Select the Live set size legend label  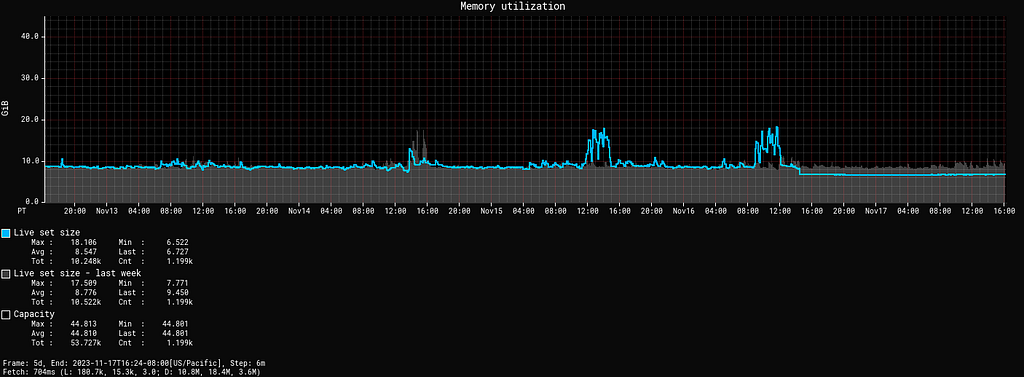pos(47,233)
